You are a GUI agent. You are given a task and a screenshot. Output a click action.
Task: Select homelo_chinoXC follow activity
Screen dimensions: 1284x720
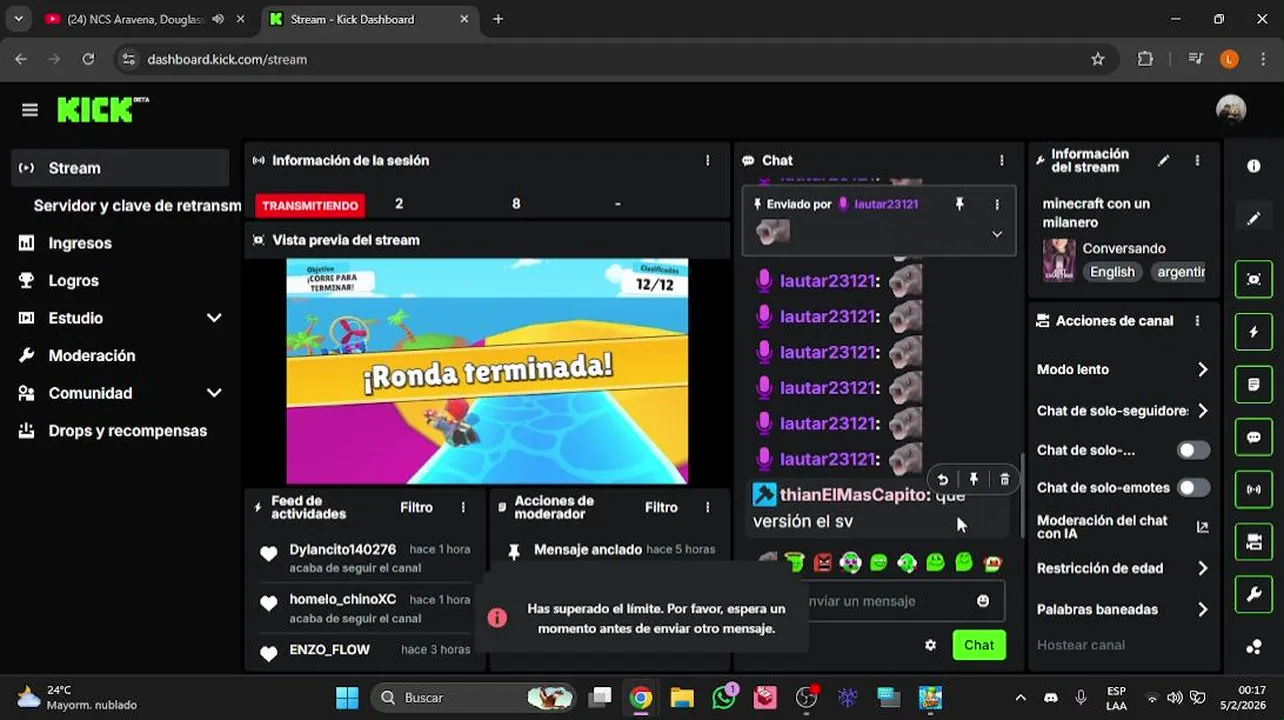(364, 608)
